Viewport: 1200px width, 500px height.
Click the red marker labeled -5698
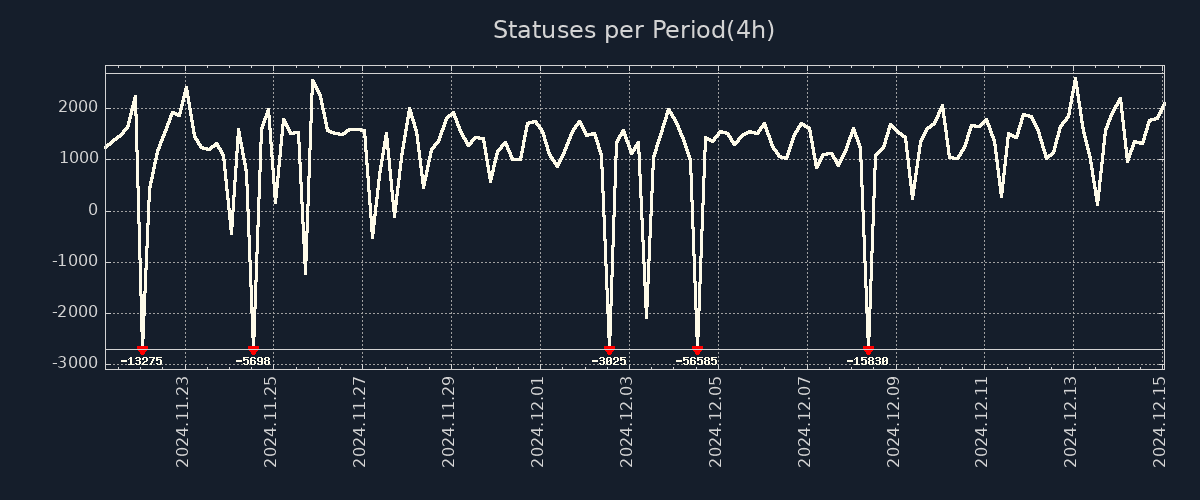(253, 350)
